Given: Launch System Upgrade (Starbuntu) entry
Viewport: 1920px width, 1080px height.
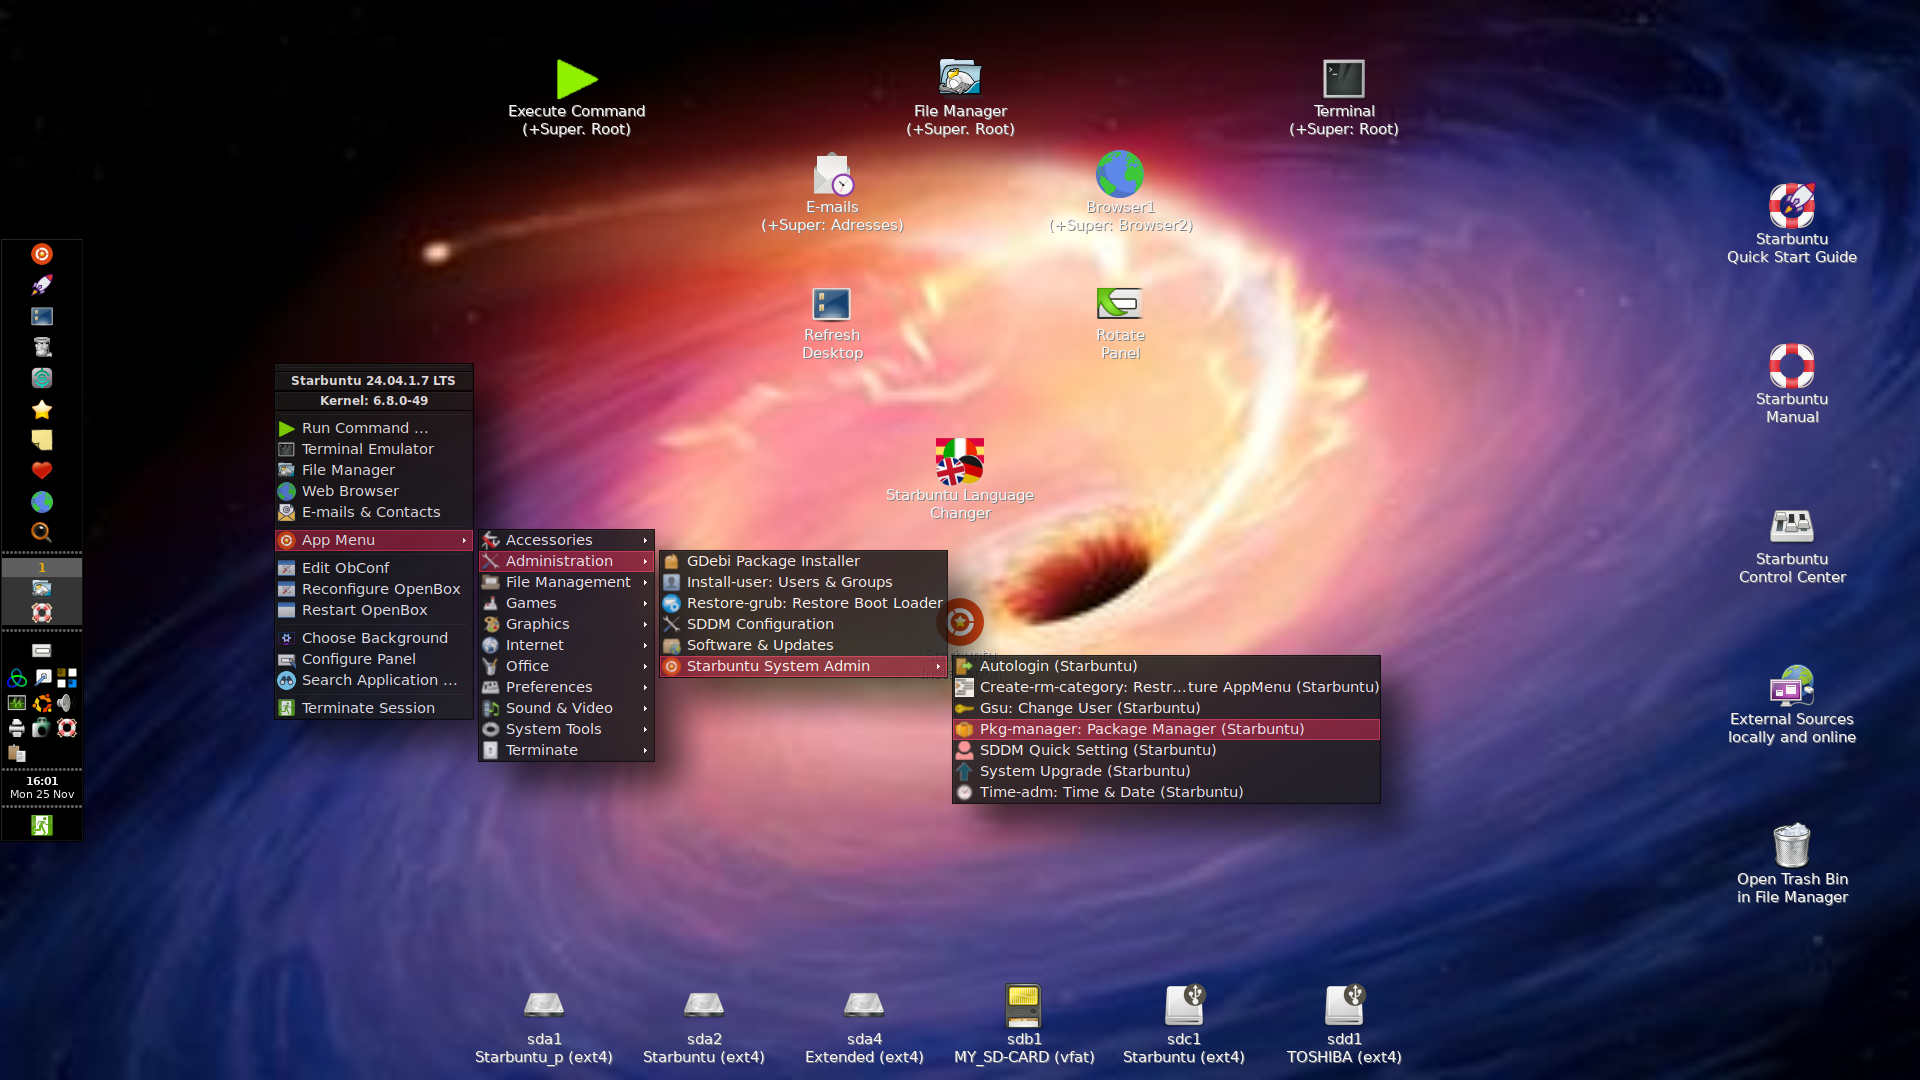Looking at the screenshot, I should point(1166,771).
